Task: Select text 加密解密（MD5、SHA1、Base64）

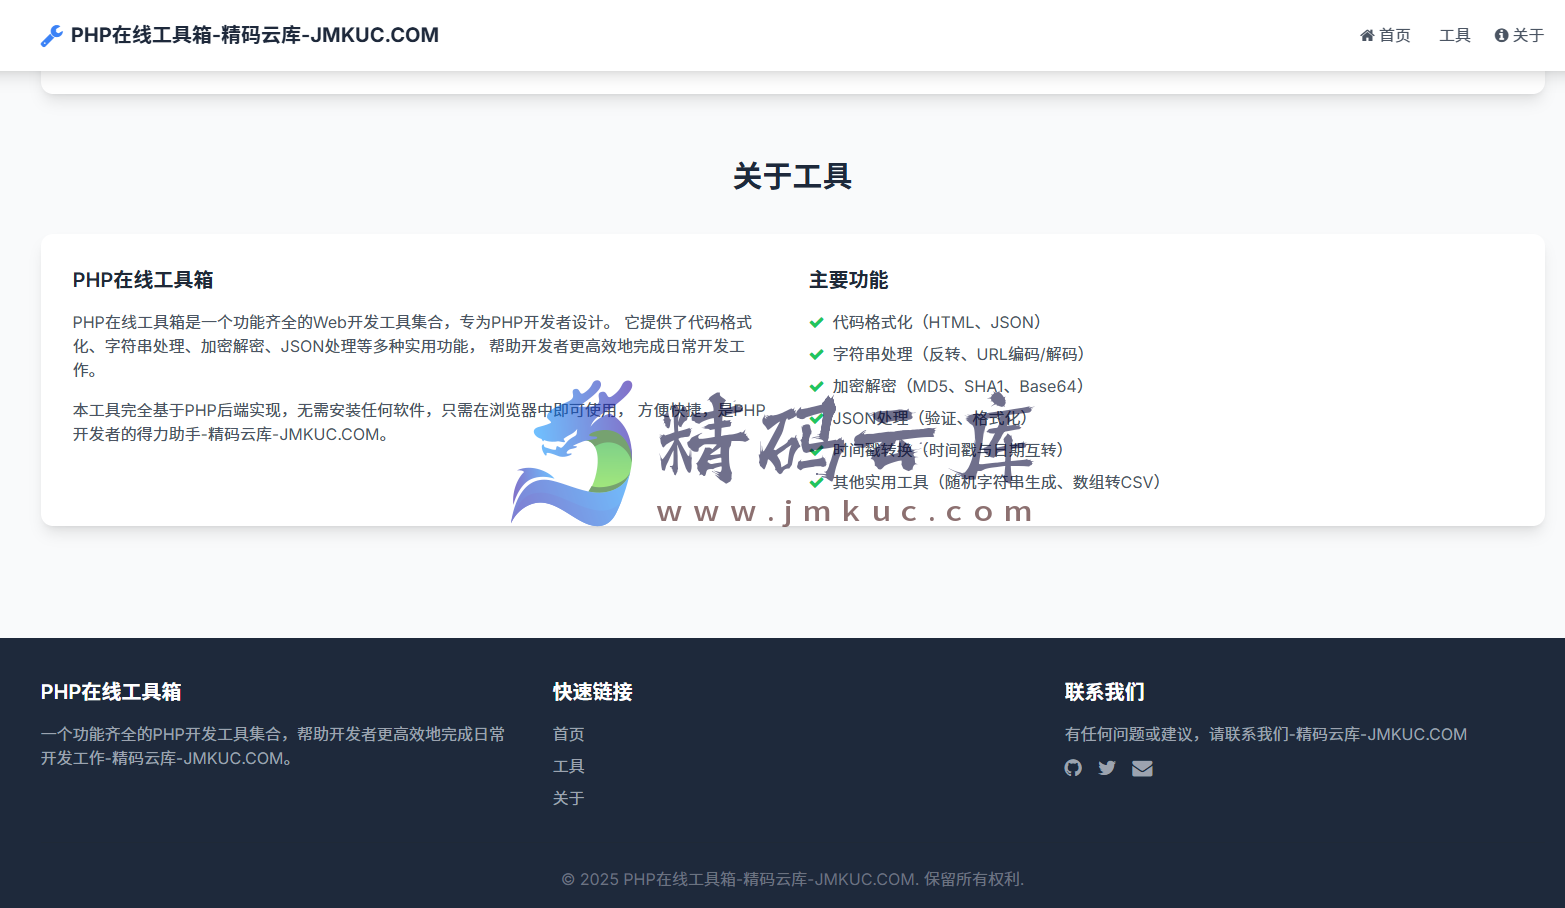Action: coord(961,386)
